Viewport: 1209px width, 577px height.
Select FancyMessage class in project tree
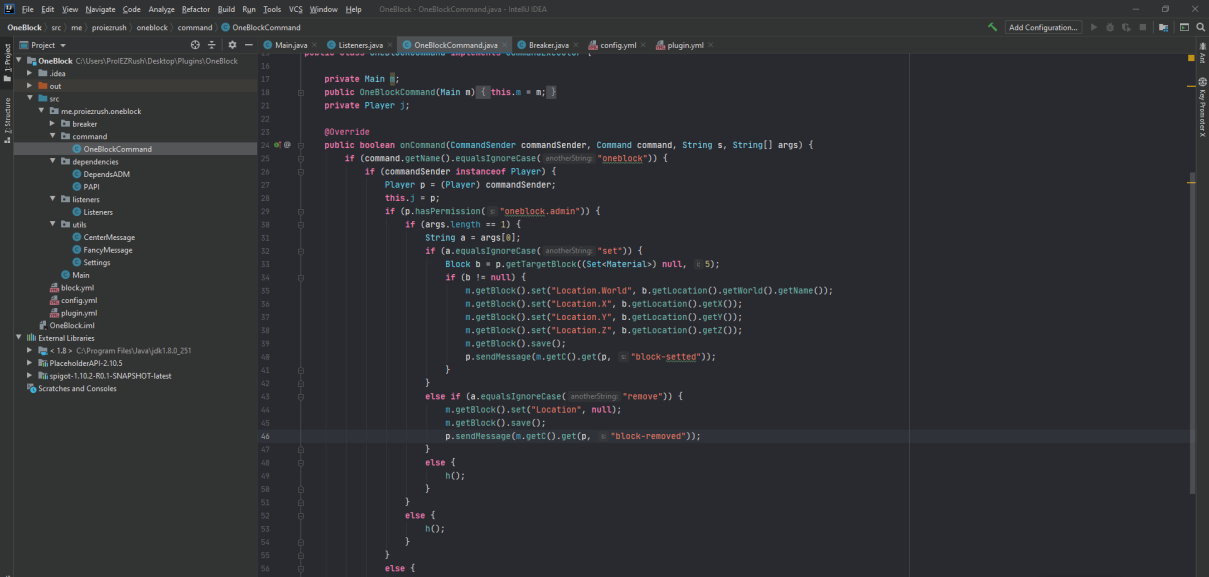click(108, 250)
